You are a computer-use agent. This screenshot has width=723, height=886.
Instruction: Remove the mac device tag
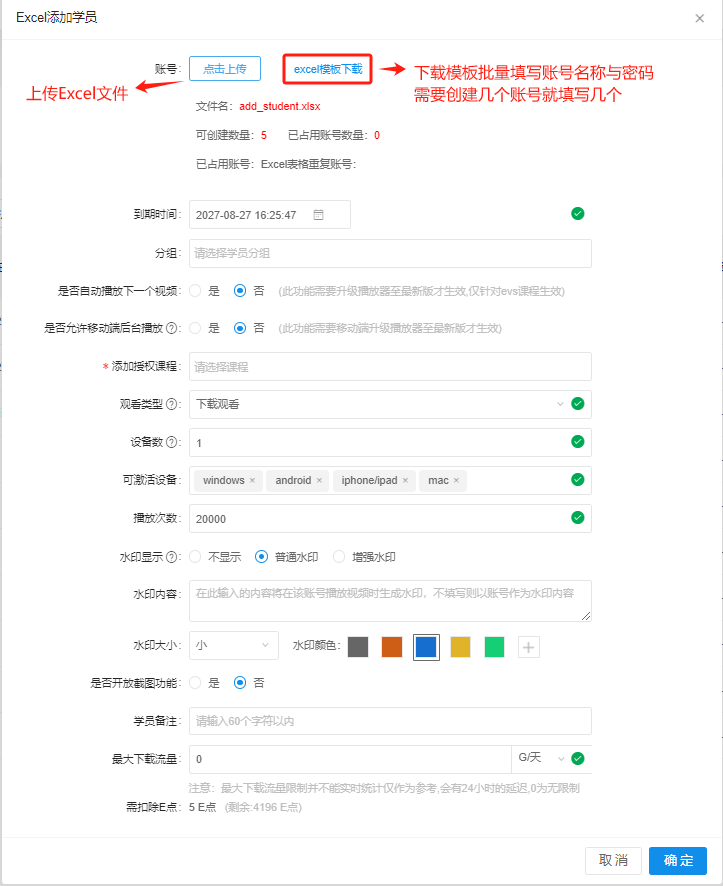(x=456, y=481)
